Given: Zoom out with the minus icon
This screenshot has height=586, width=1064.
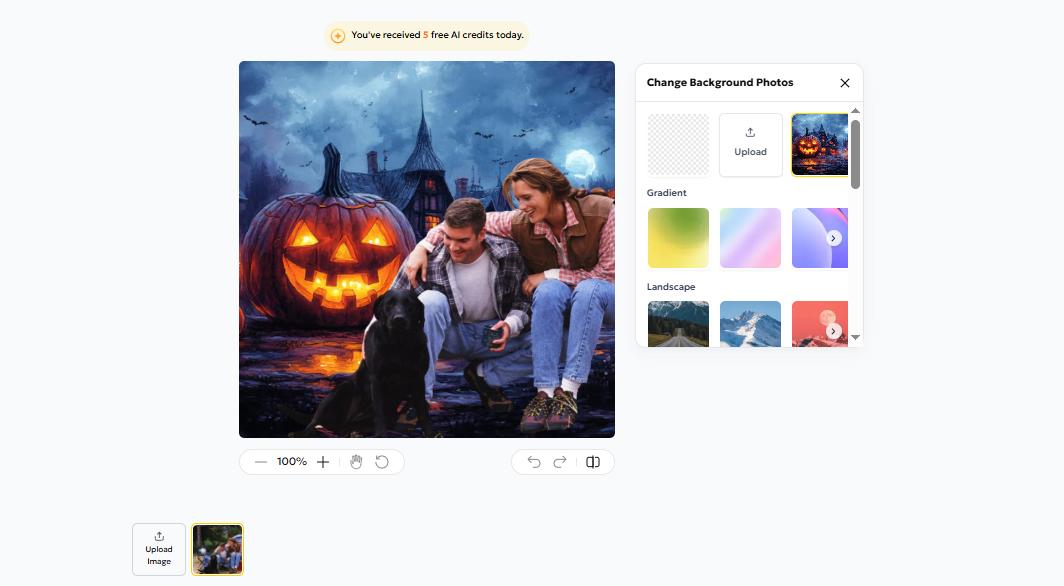Looking at the screenshot, I should click(x=260, y=461).
